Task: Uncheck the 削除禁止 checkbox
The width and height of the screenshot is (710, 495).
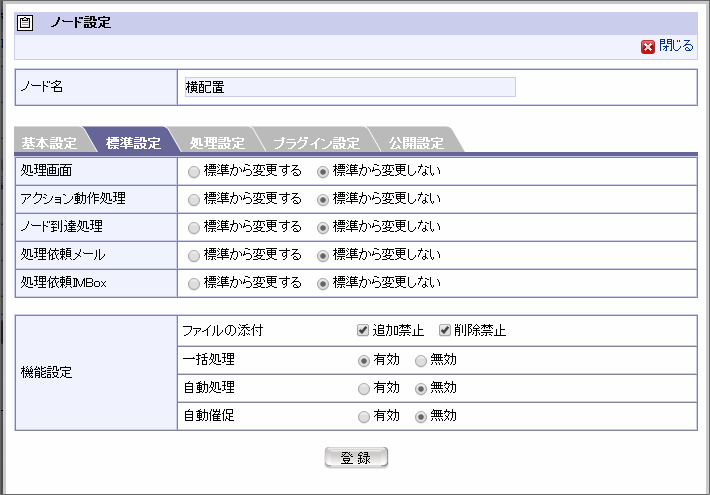Action: (445, 330)
